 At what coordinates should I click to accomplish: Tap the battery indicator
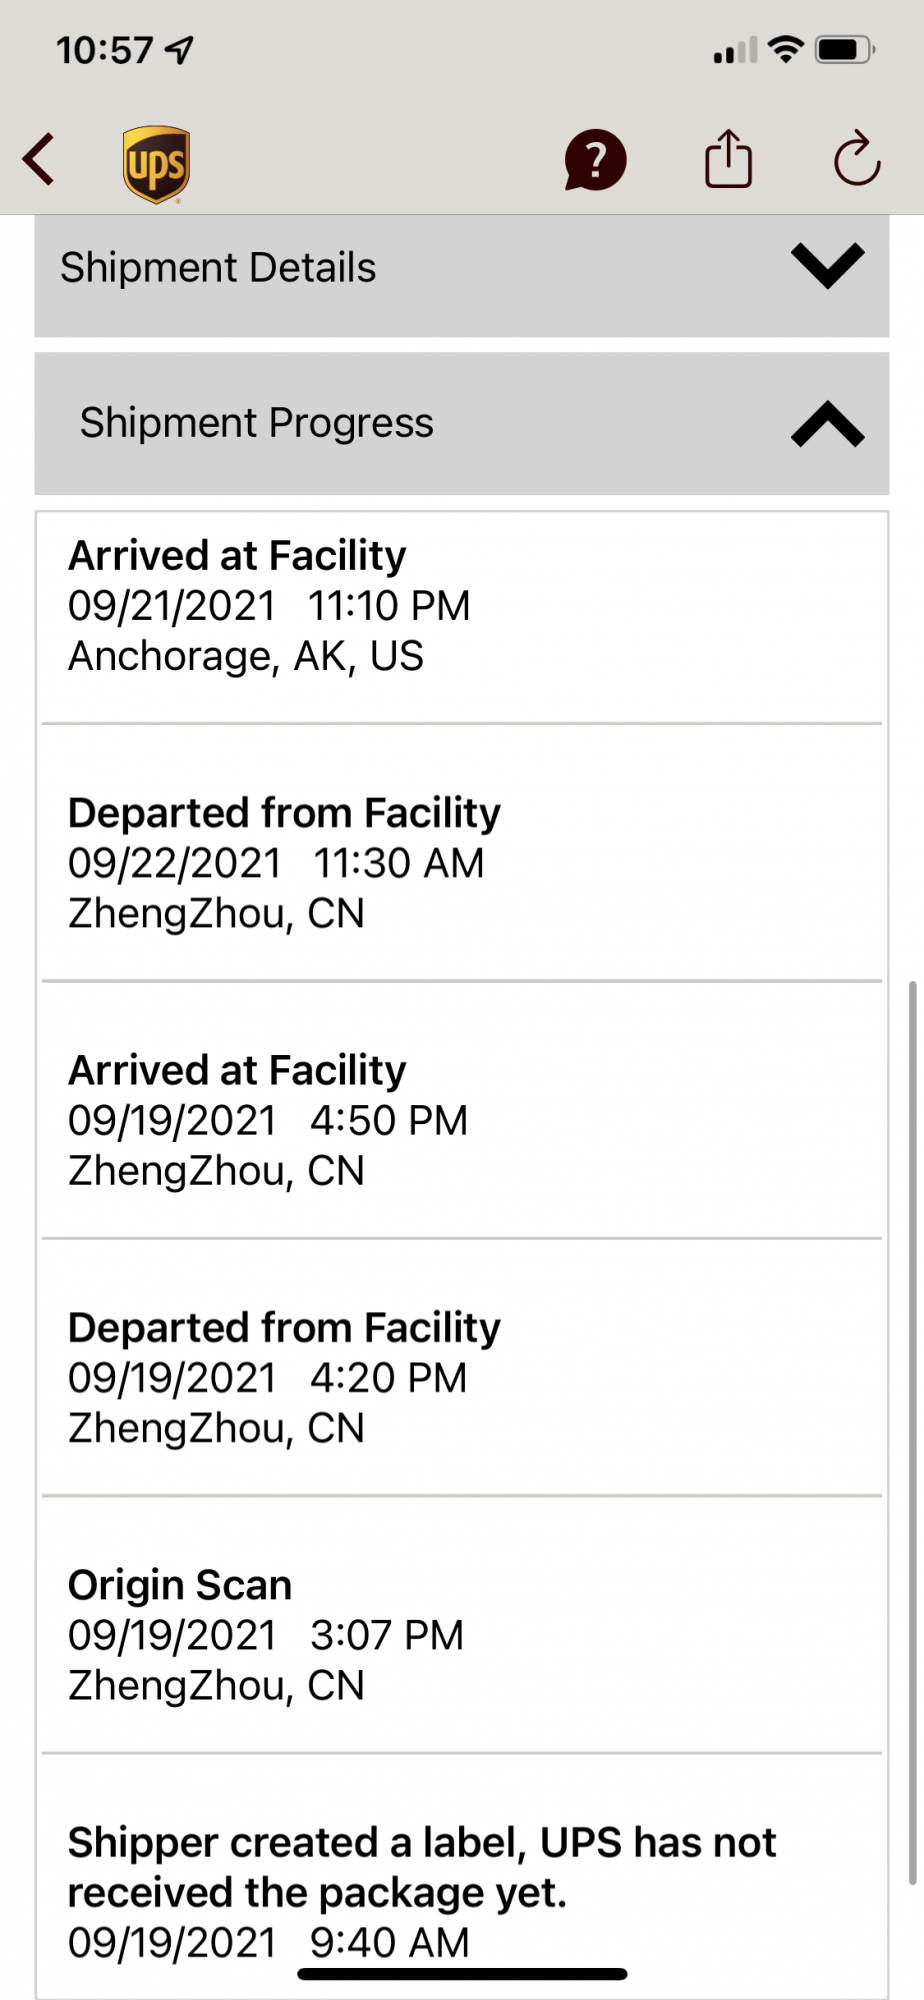coord(845,49)
